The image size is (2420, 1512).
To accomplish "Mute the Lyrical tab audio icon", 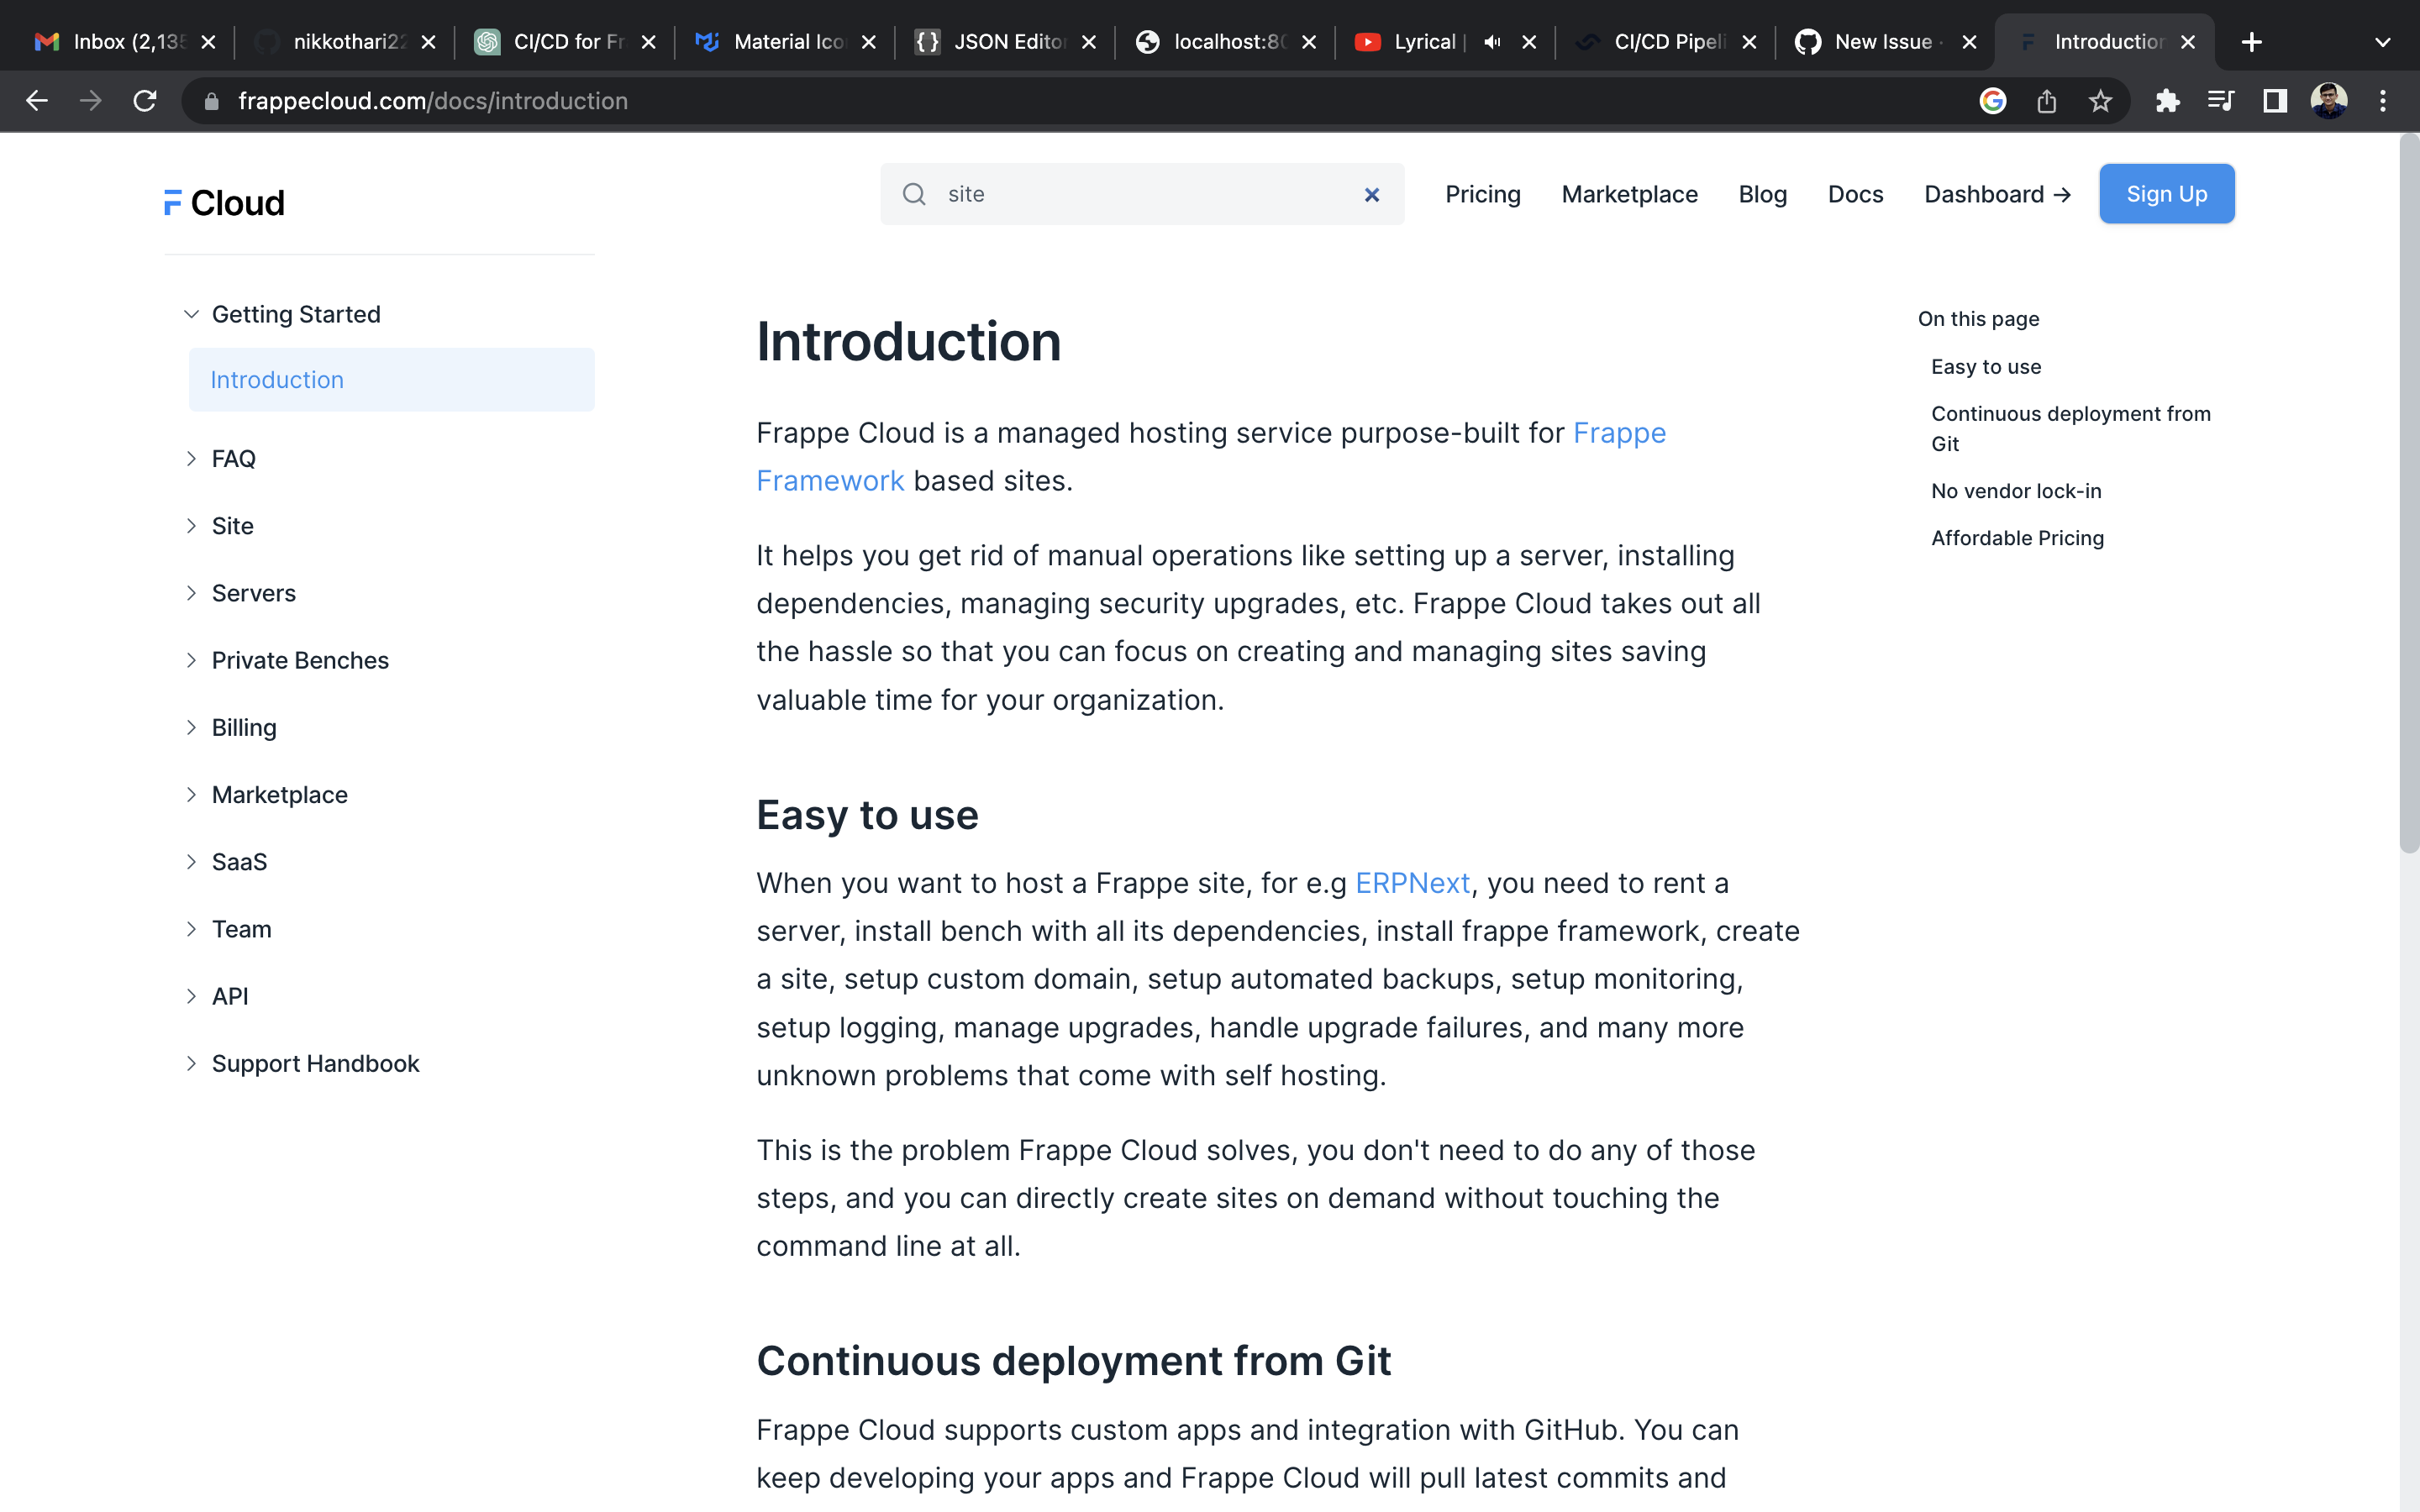I will pos(1491,41).
